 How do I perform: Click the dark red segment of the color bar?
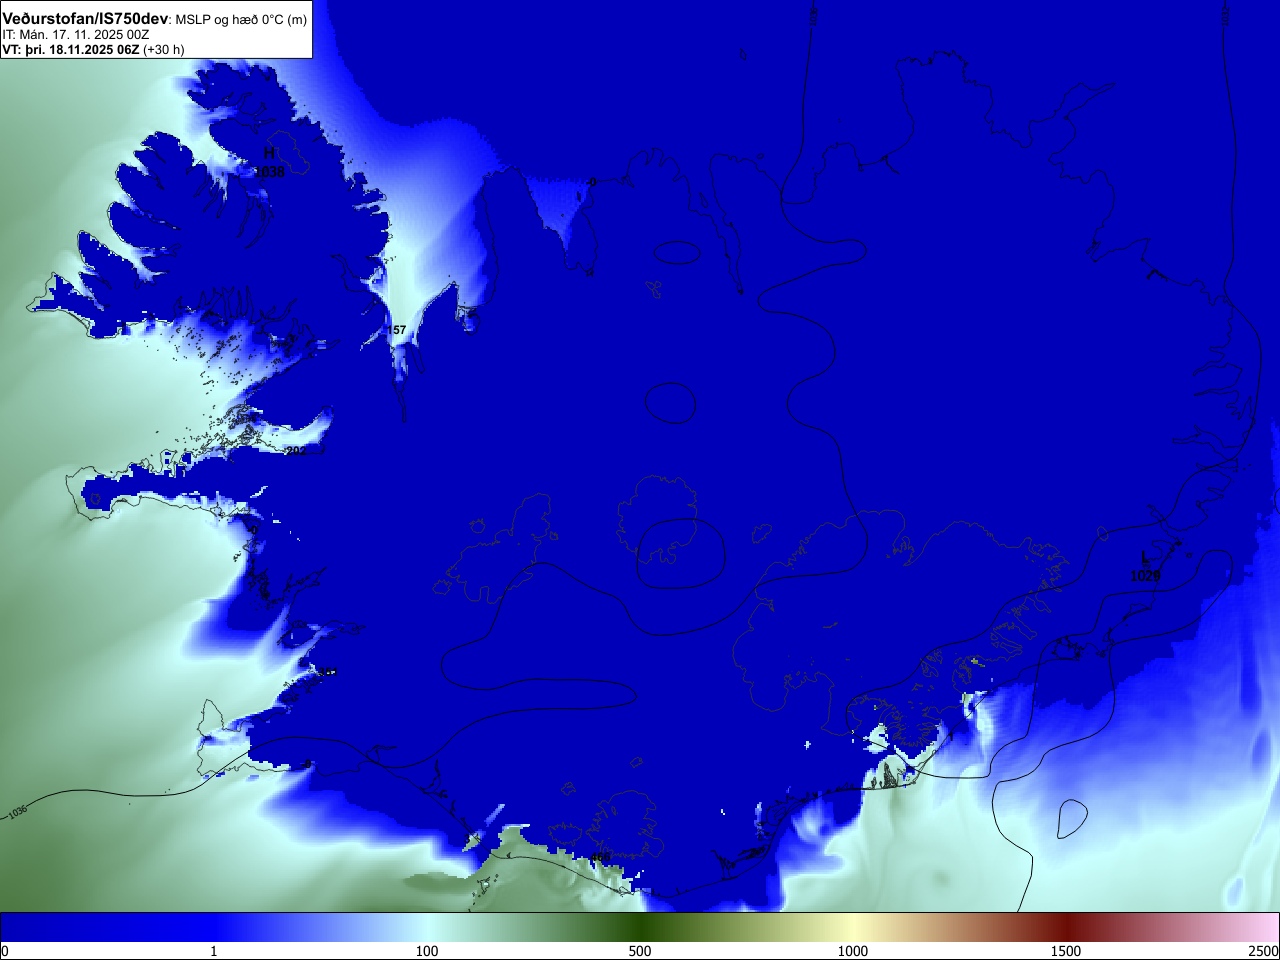(x=1066, y=928)
